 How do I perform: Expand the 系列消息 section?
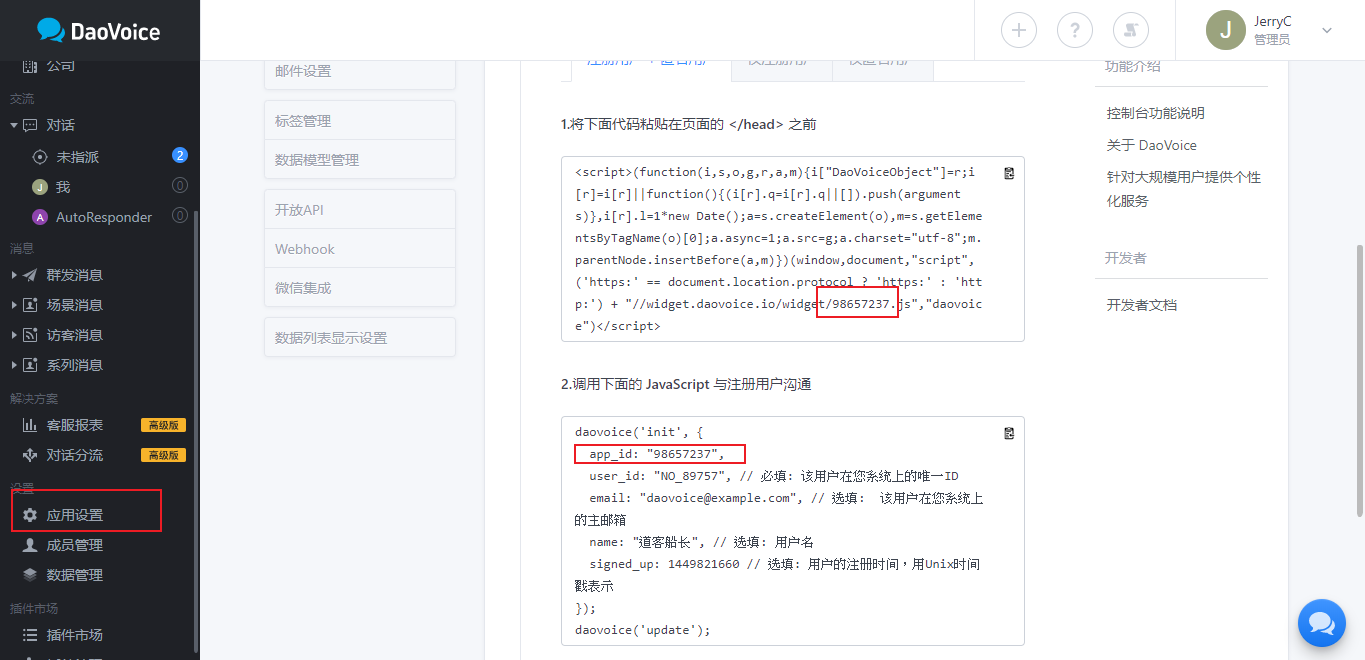(14, 365)
